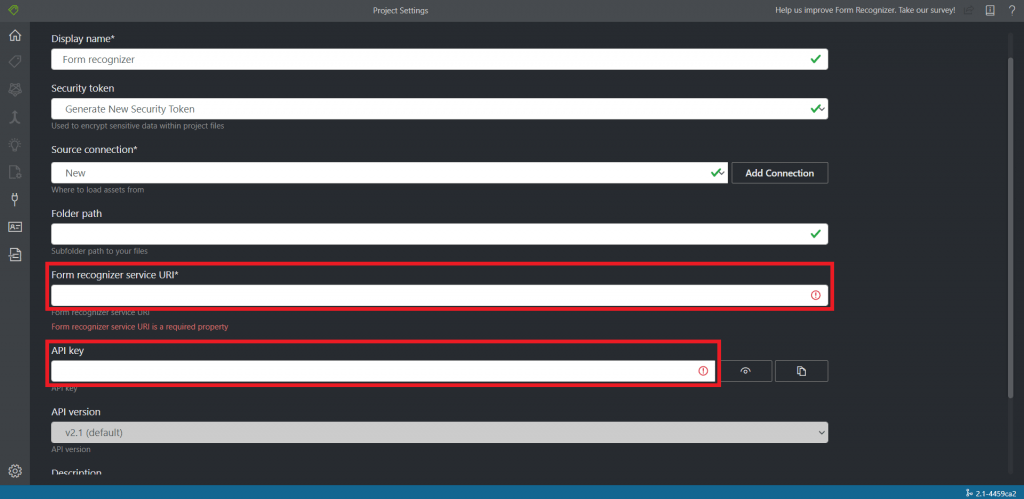
Task: Open the keyboard shortcuts book icon
Action: [990, 10]
